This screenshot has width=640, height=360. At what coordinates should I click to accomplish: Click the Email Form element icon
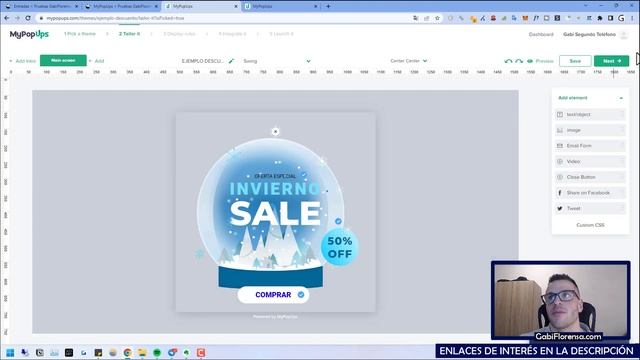point(560,146)
